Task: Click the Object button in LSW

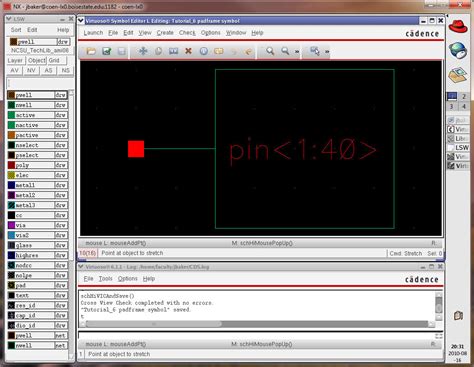Action: point(37,60)
